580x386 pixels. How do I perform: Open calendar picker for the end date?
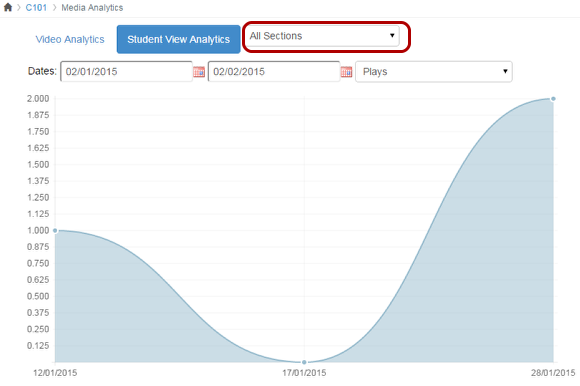[x=346, y=72]
